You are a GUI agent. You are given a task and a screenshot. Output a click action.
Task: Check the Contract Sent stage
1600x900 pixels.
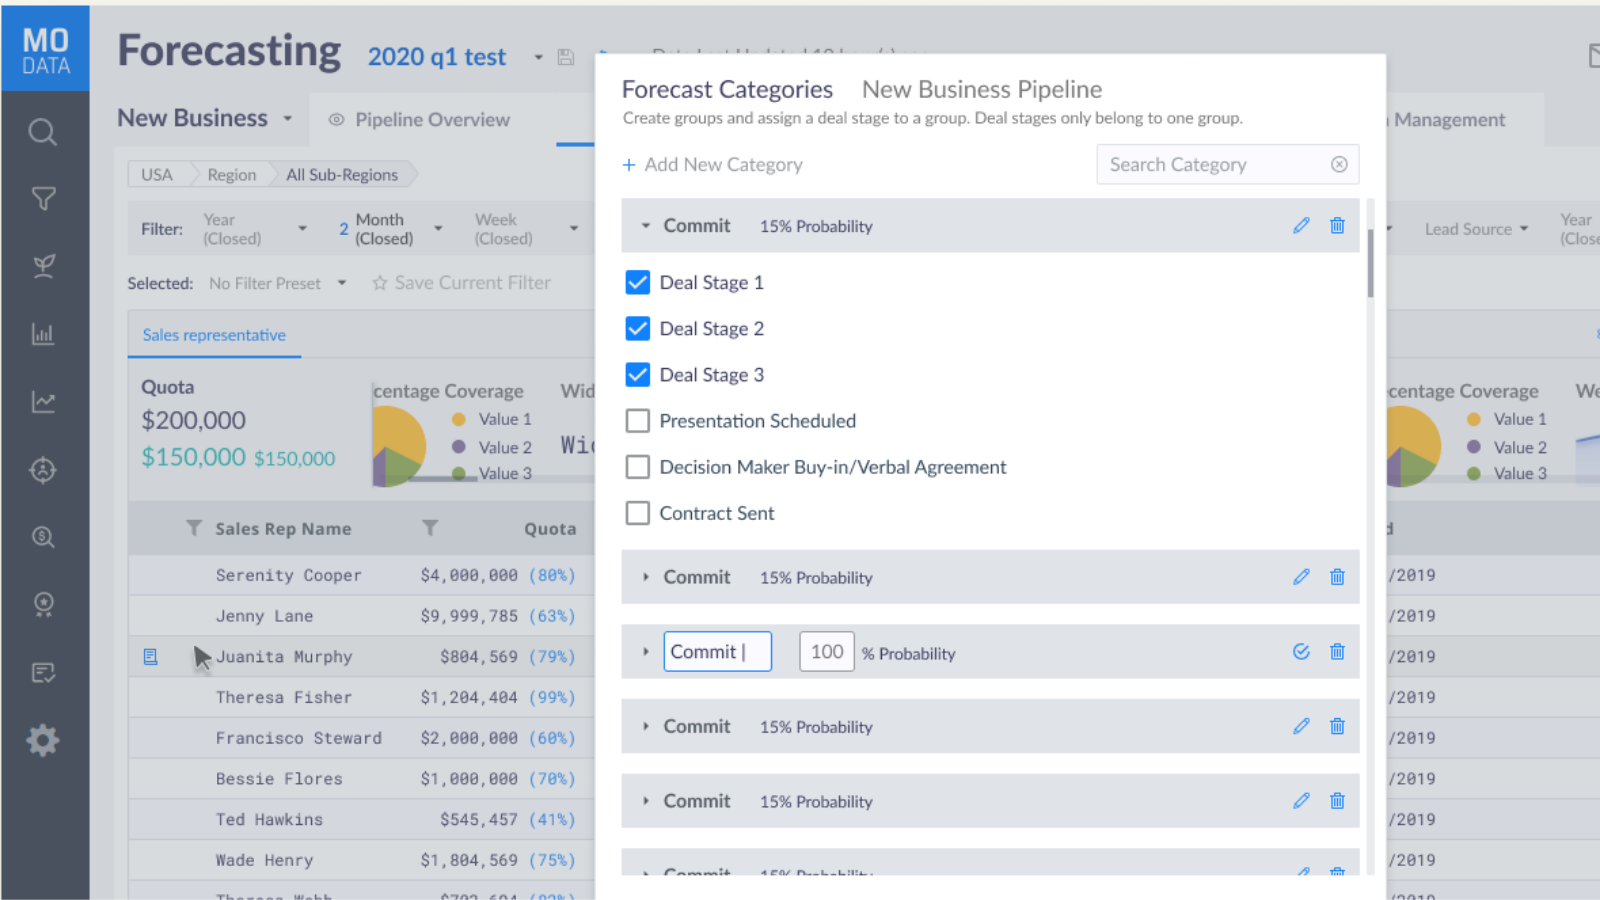click(637, 513)
